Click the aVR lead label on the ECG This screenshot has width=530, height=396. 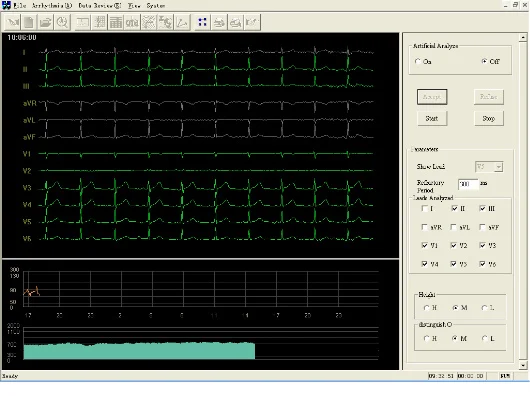coord(29,103)
